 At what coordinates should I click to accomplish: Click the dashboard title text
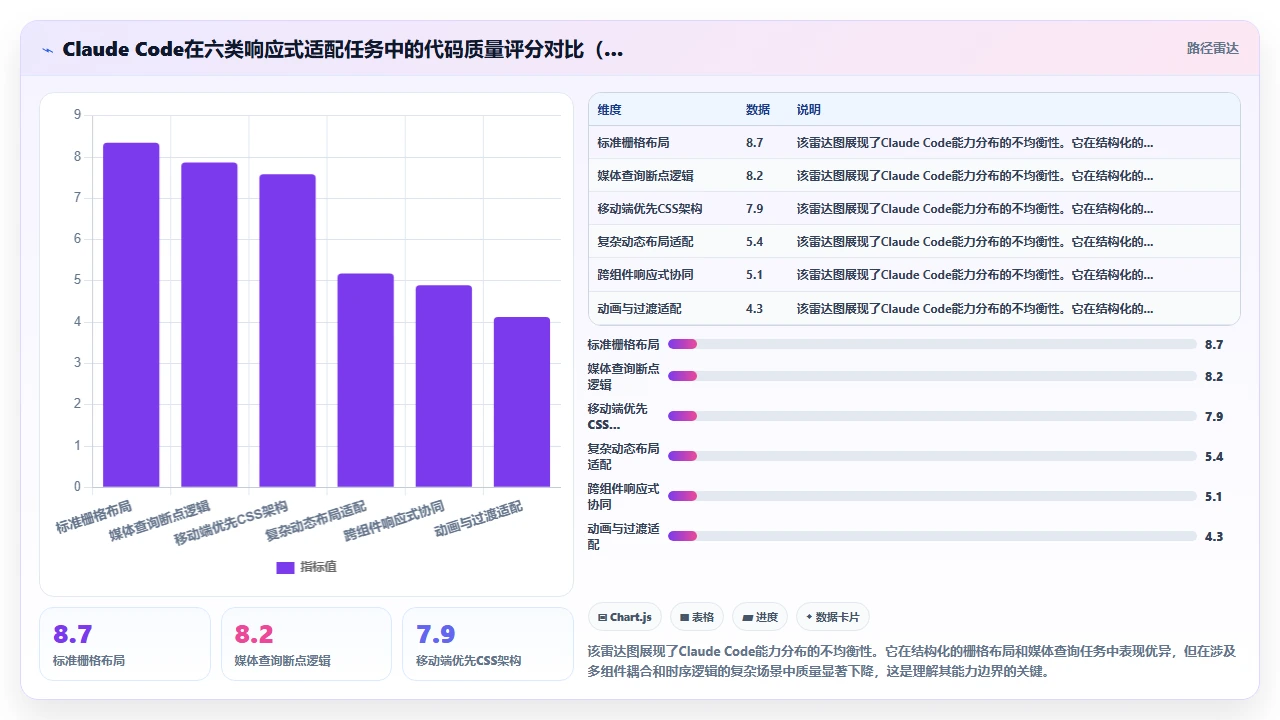tap(342, 49)
